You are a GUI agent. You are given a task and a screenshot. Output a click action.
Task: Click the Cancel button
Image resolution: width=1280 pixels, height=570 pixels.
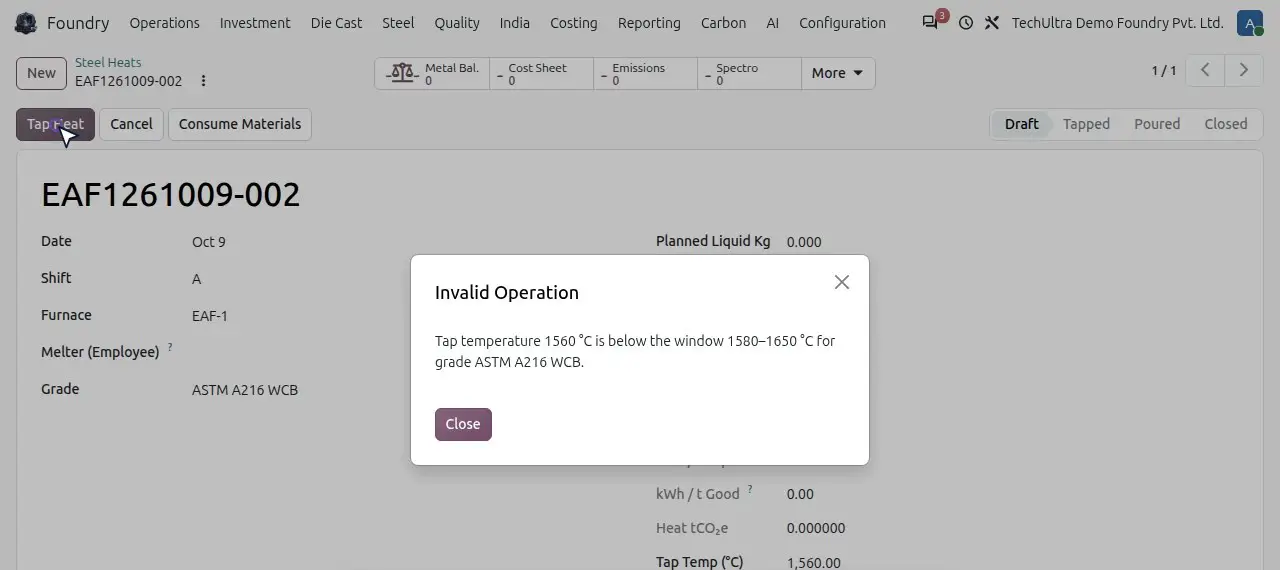point(131,124)
